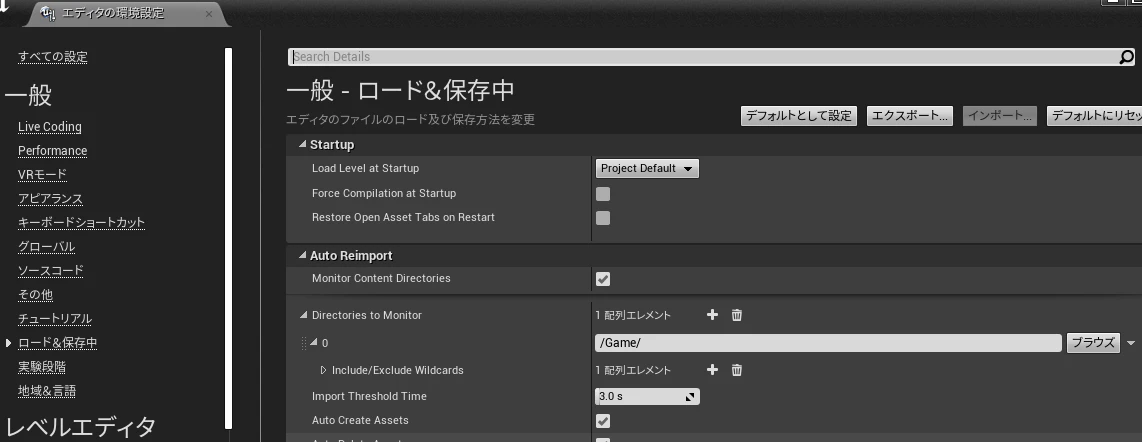This screenshot has width=1142, height=442.
Task: Click the search magnifier icon in Search Details
Action: coord(1126,57)
